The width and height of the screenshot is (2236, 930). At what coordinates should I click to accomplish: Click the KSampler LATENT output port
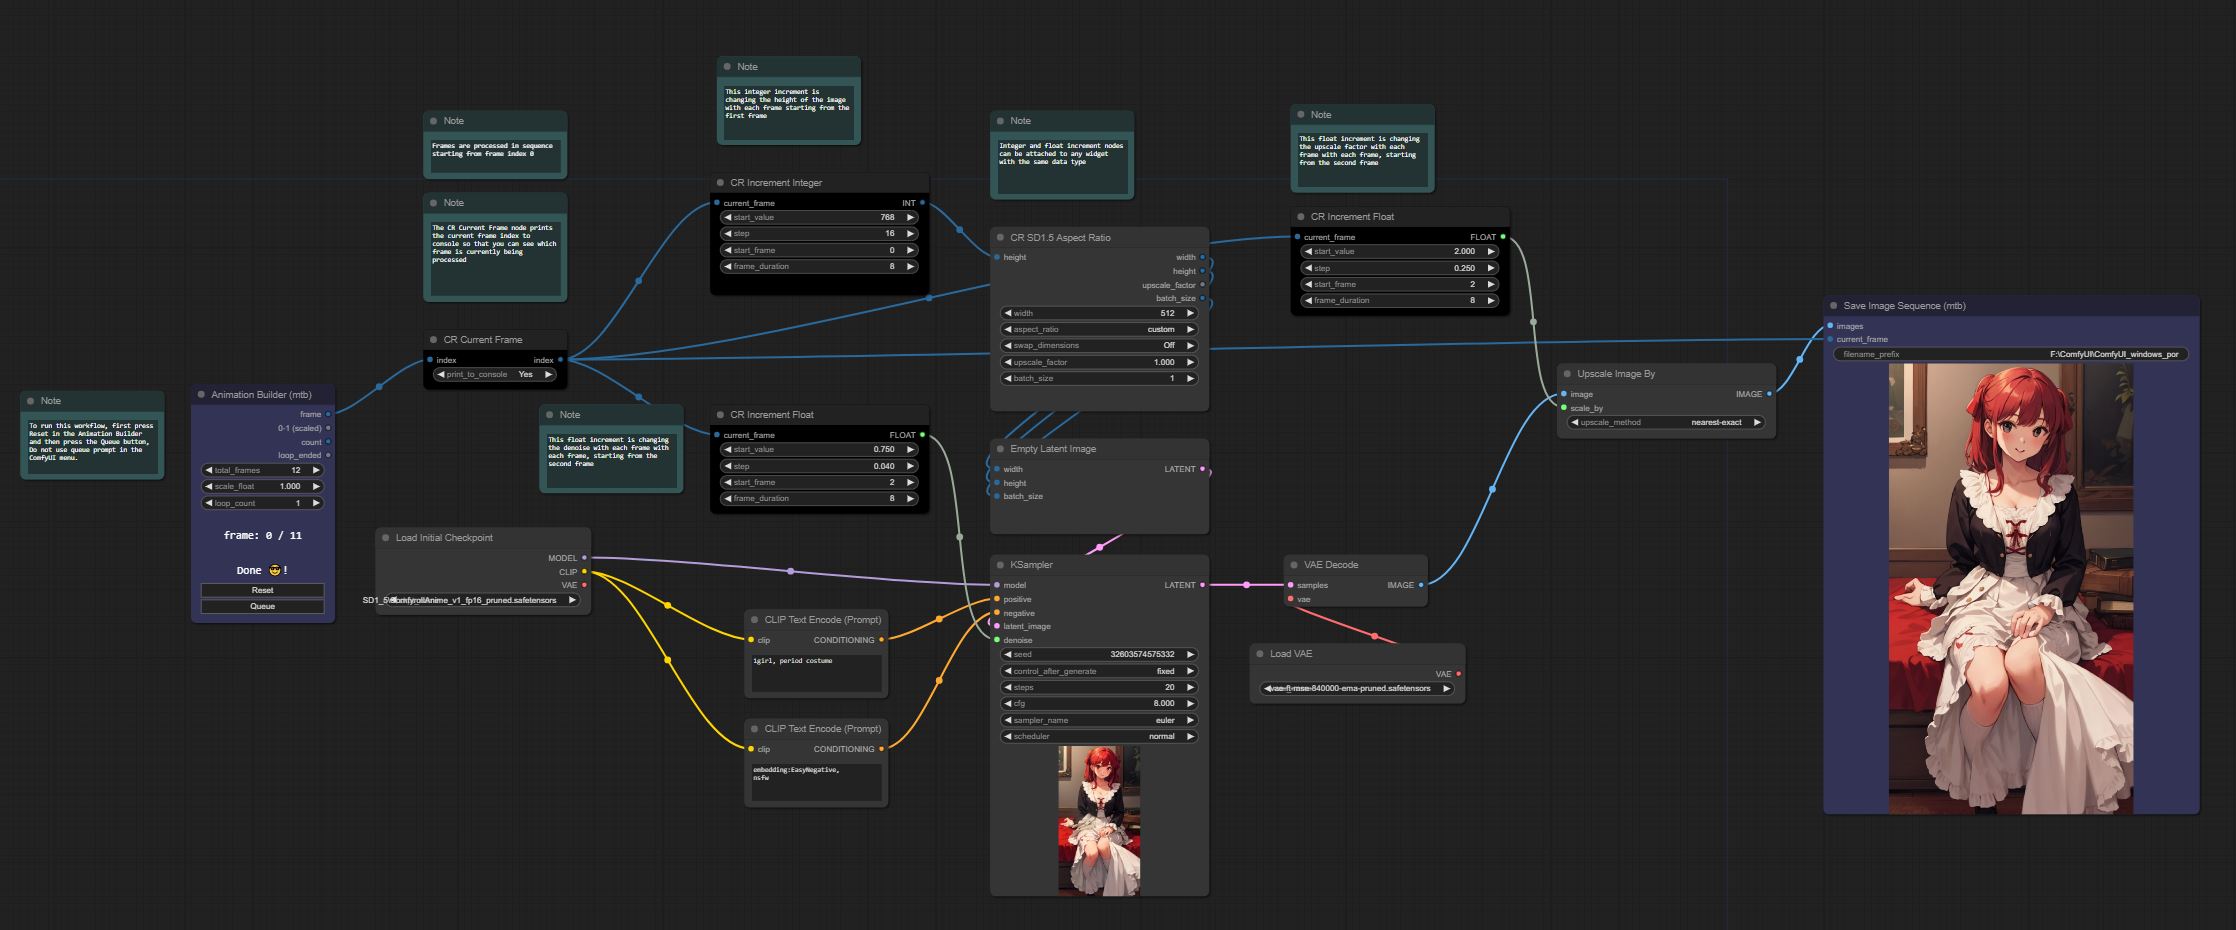[1202, 585]
